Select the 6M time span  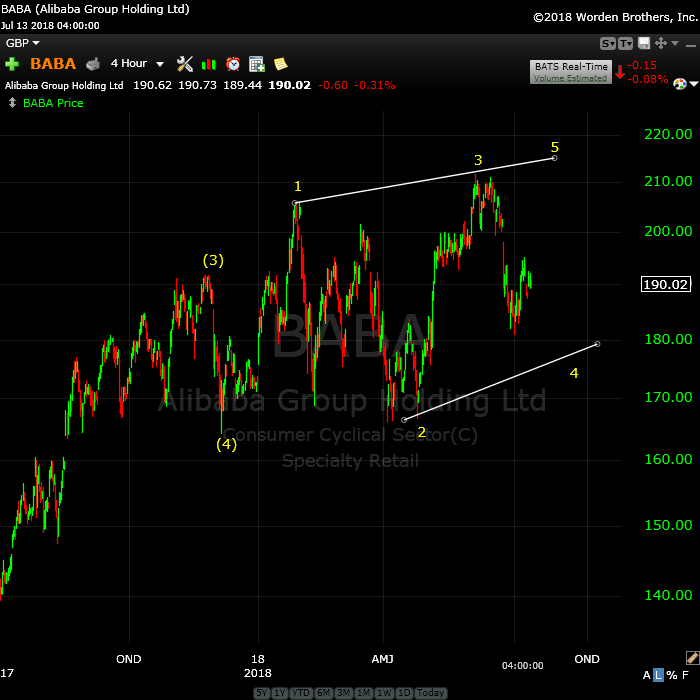coord(323,693)
